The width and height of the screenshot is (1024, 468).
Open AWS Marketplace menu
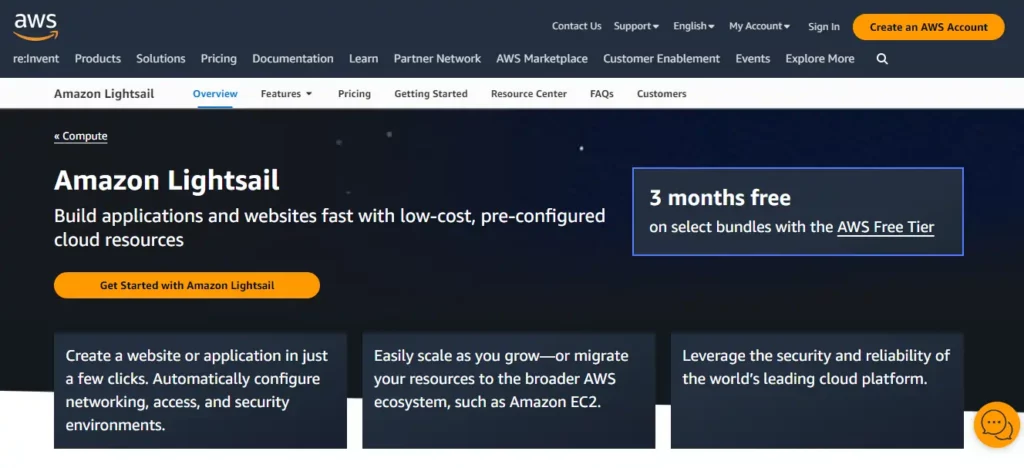tap(541, 59)
